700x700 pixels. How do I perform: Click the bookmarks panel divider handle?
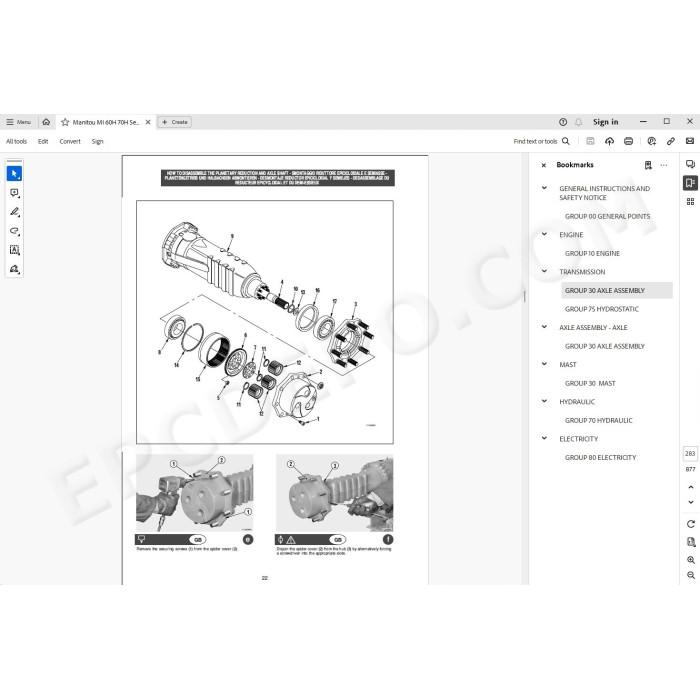pos(525,296)
